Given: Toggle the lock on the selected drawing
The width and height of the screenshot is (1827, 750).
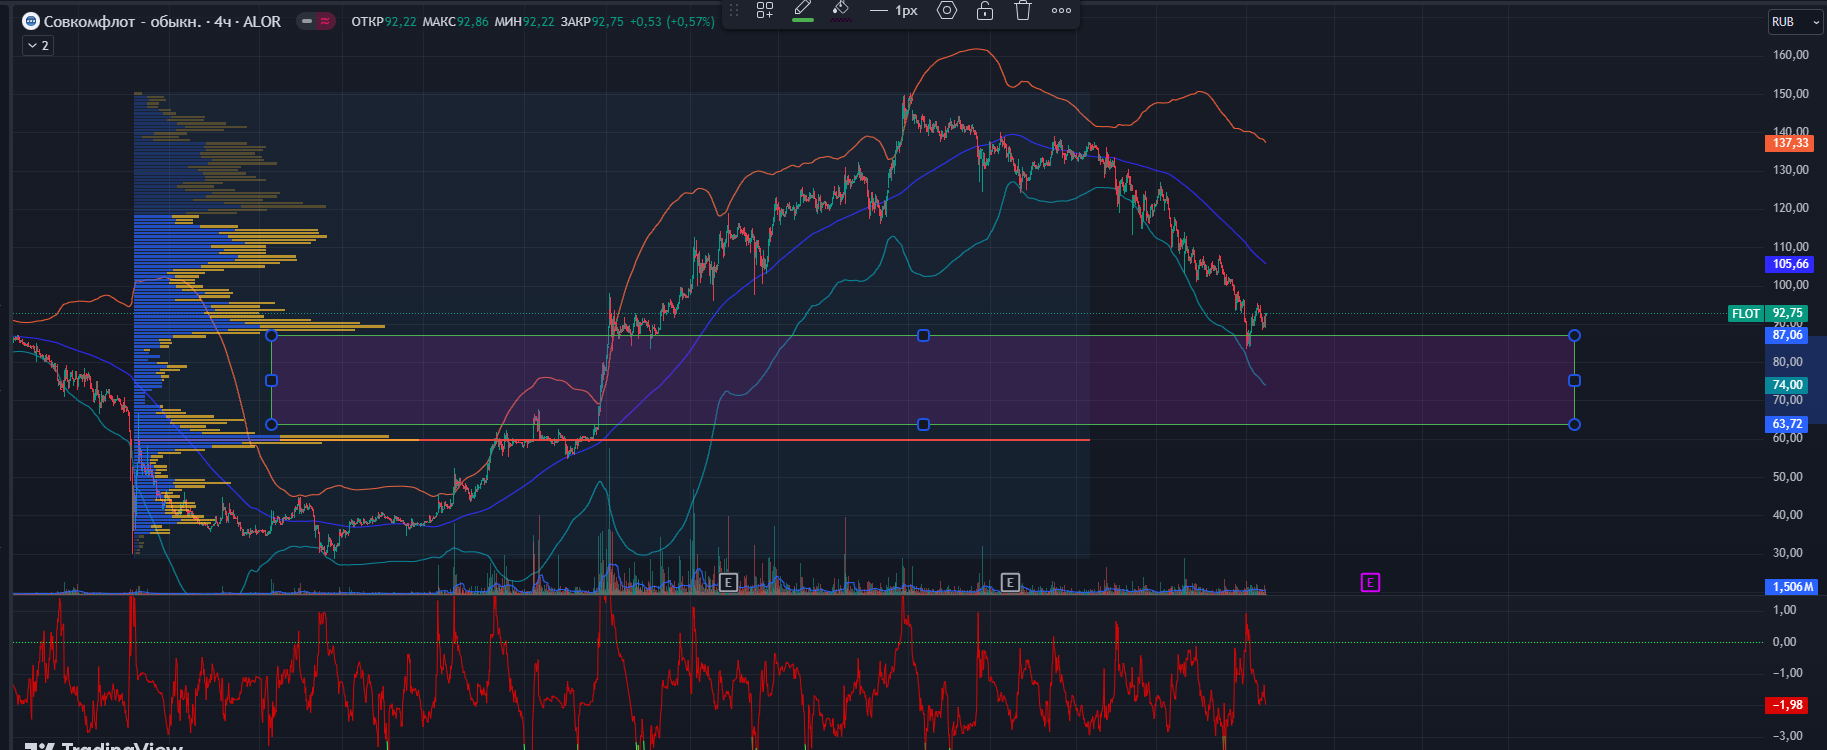Looking at the screenshot, I should [985, 10].
